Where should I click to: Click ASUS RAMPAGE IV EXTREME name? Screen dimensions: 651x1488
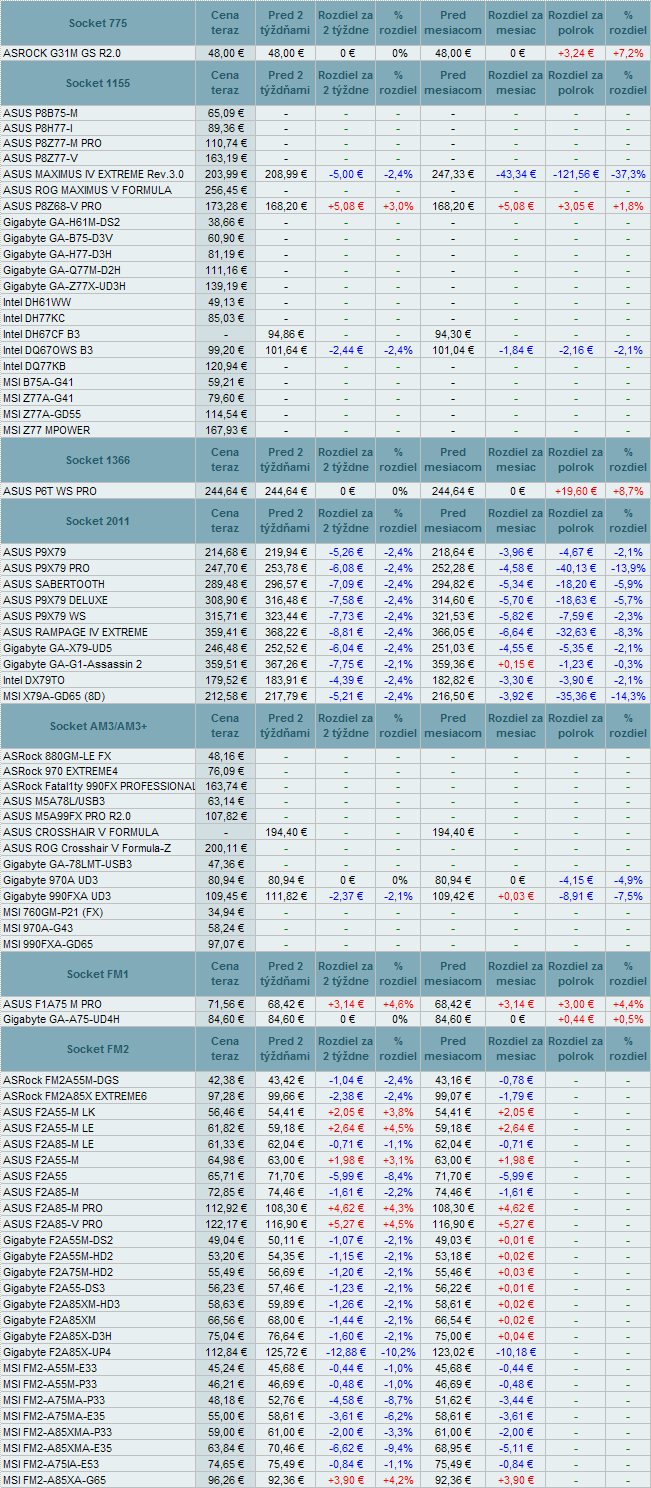(x=75, y=631)
